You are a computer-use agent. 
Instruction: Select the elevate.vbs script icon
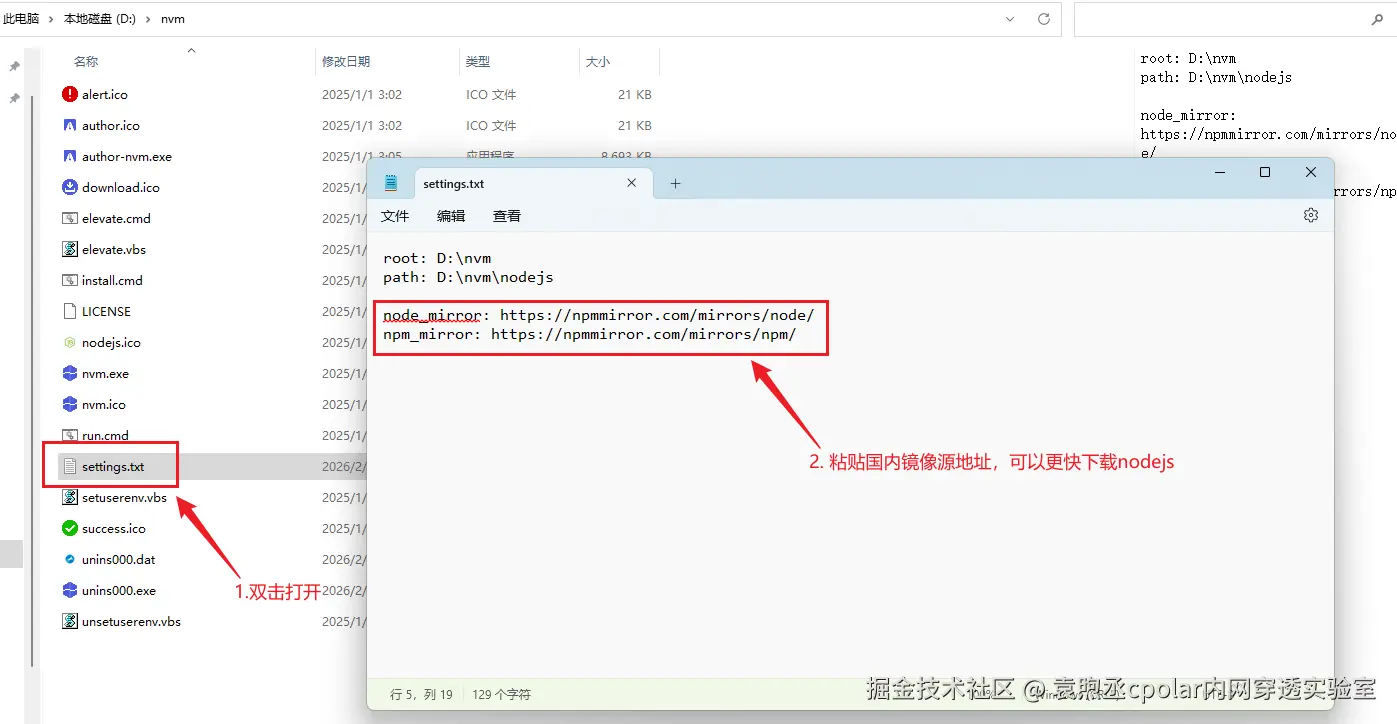pos(69,249)
